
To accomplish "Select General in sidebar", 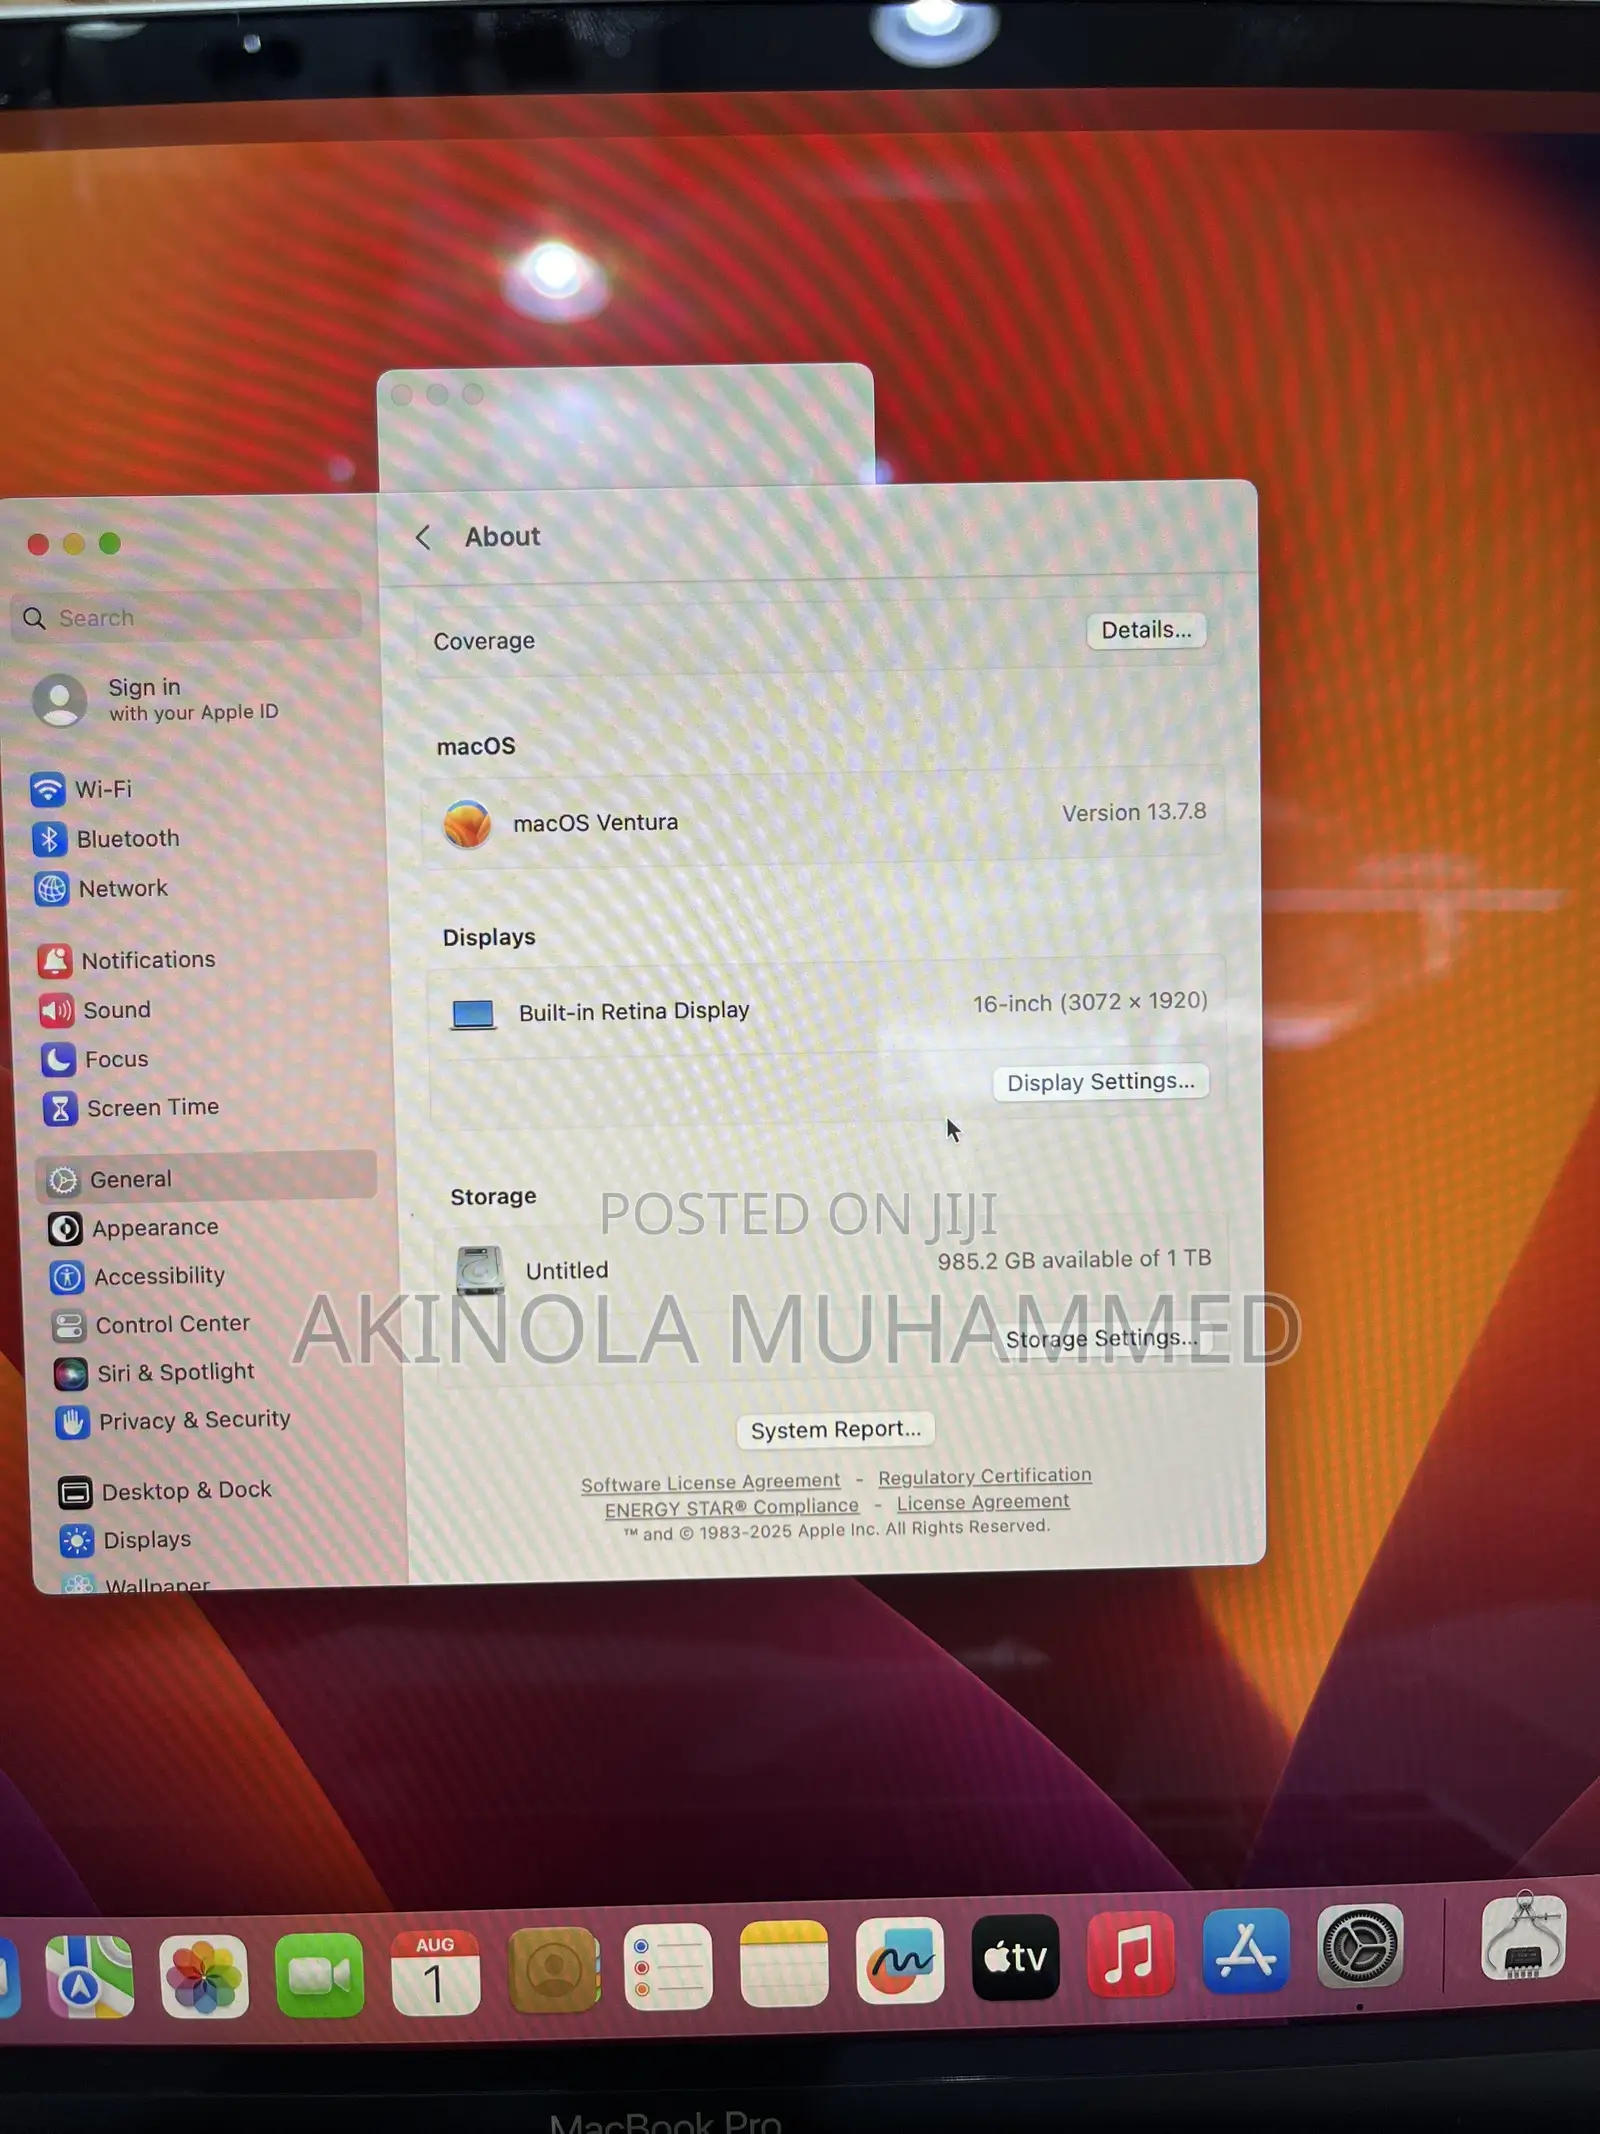I will [207, 1179].
